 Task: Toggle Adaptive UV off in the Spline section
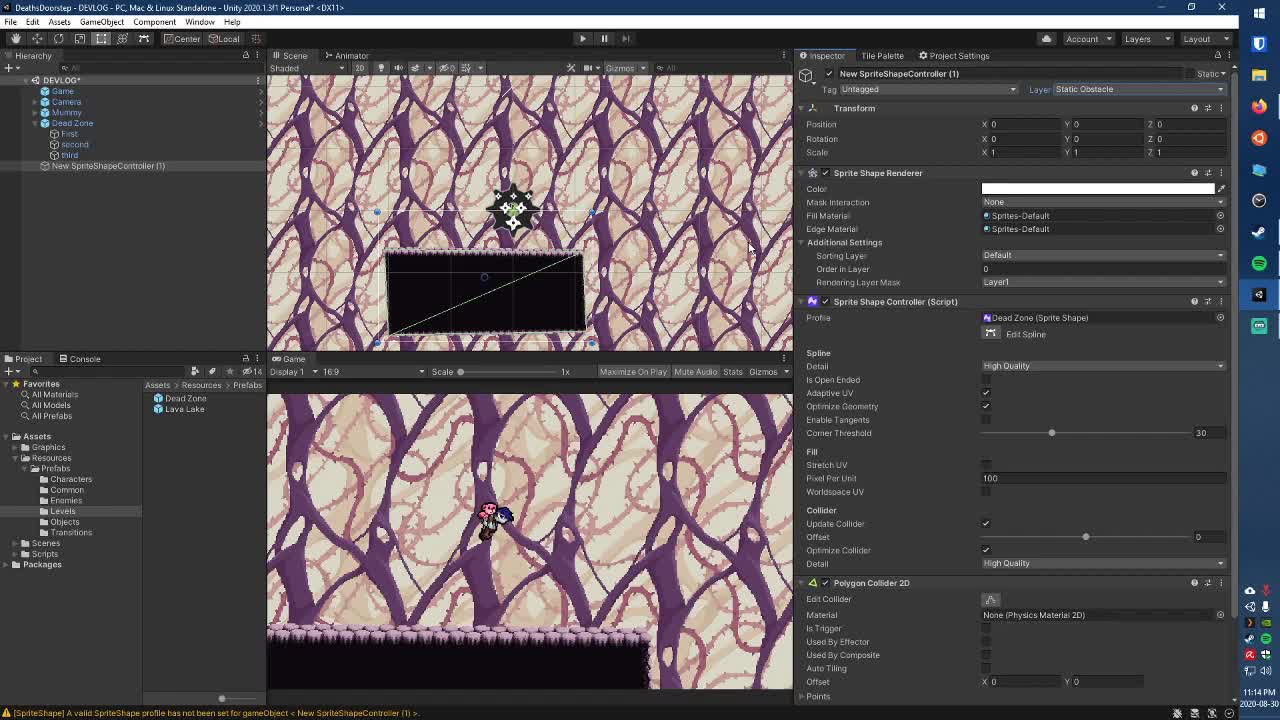click(x=987, y=393)
